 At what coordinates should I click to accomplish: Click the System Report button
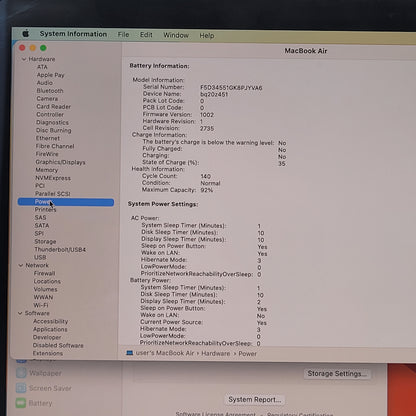(x=255, y=399)
